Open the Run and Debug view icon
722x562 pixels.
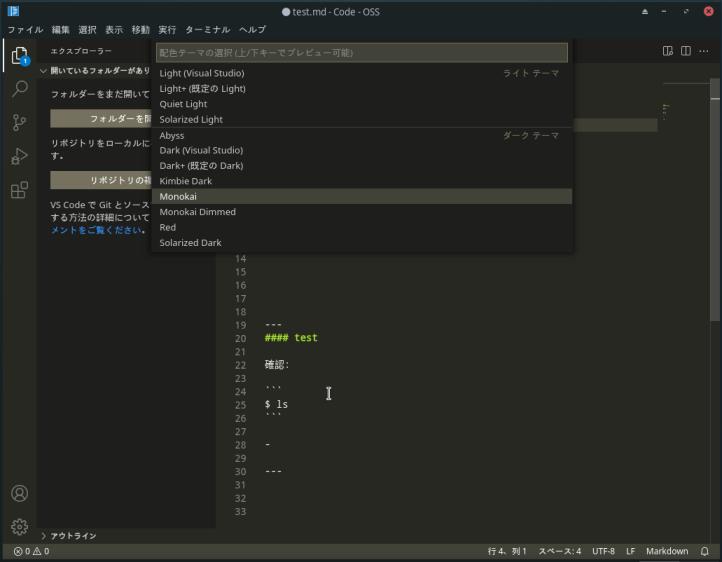(x=19, y=156)
